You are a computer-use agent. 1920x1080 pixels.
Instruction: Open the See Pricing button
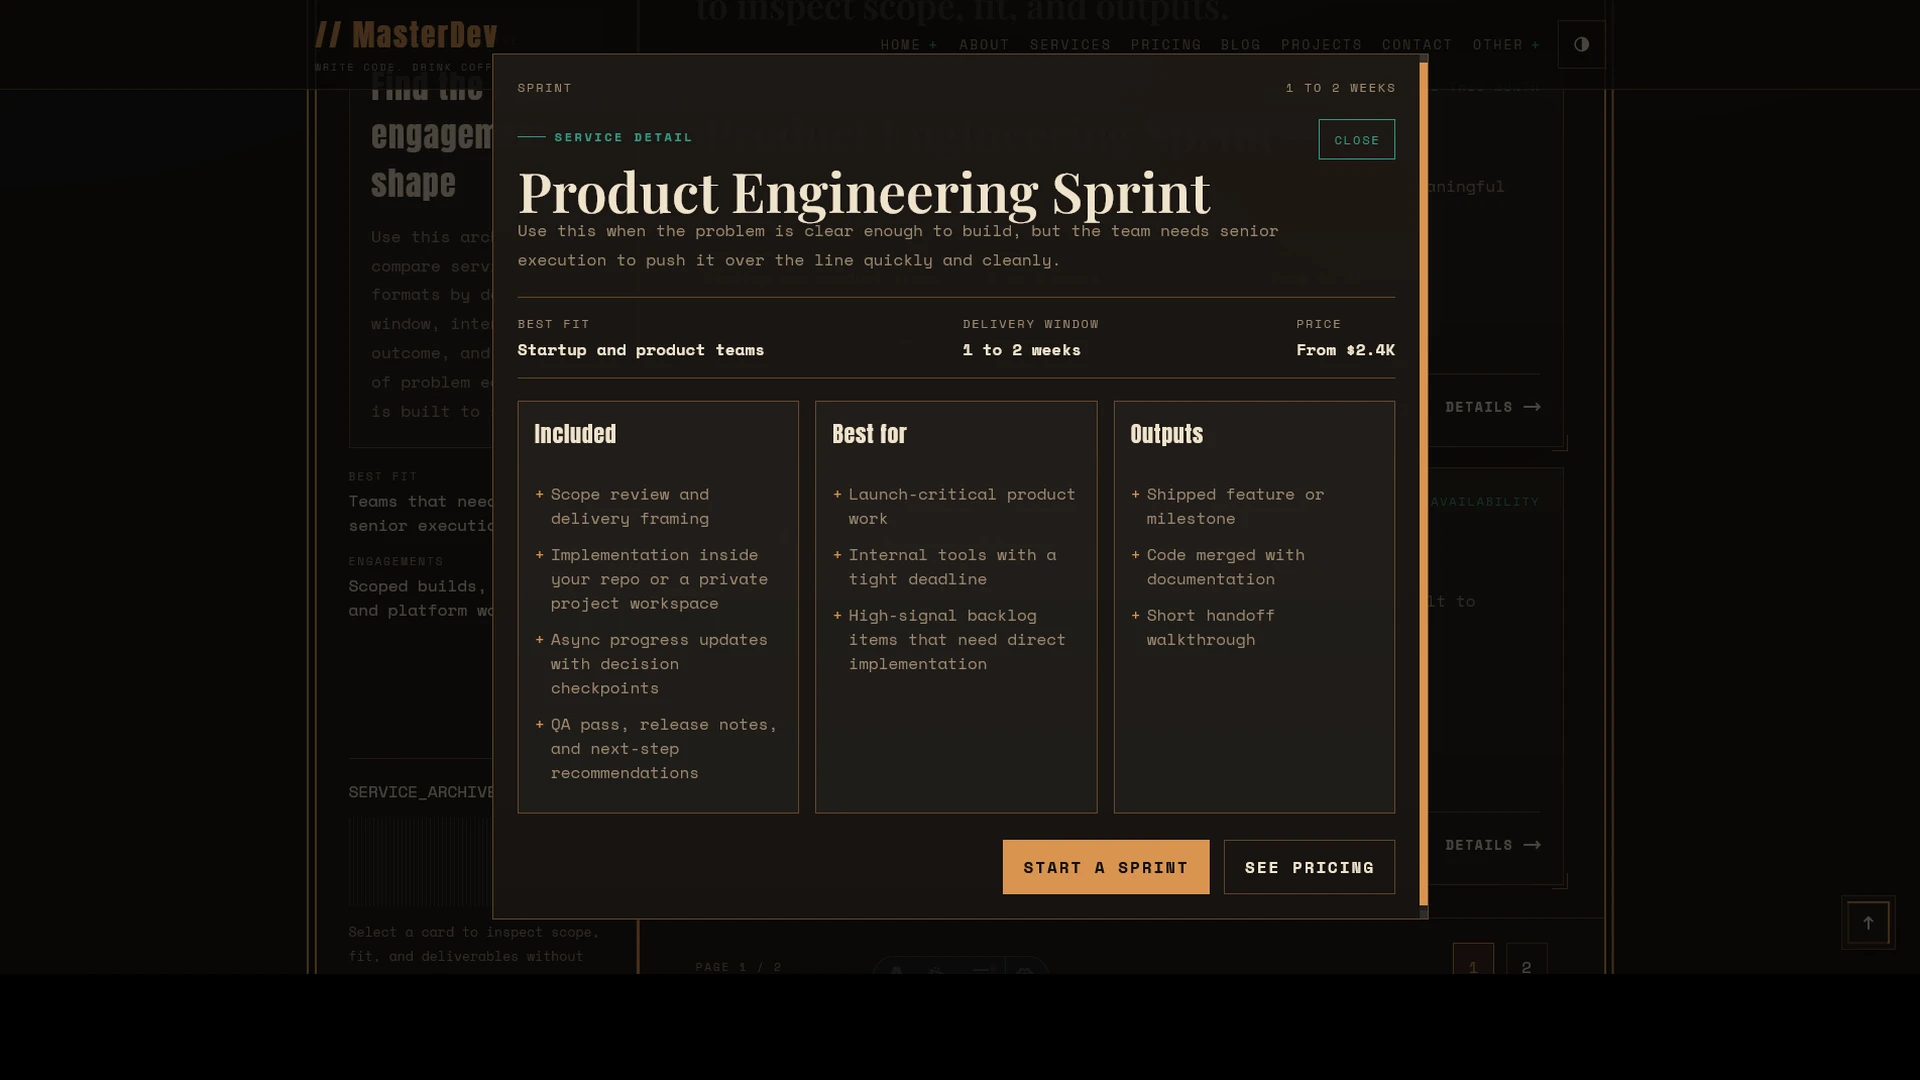[x=1309, y=867]
